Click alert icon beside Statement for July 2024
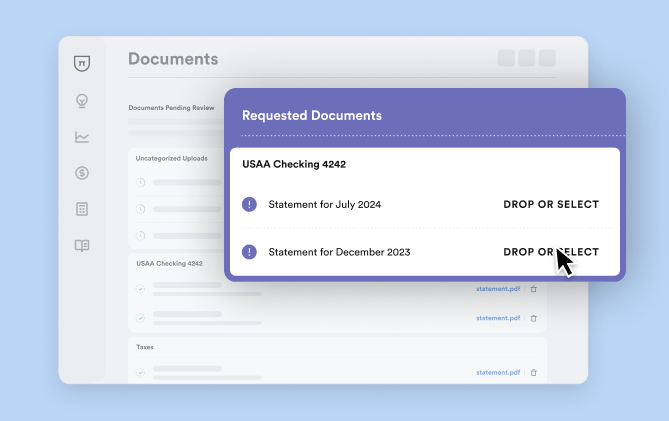This screenshot has width=669, height=421. click(250, 204)
